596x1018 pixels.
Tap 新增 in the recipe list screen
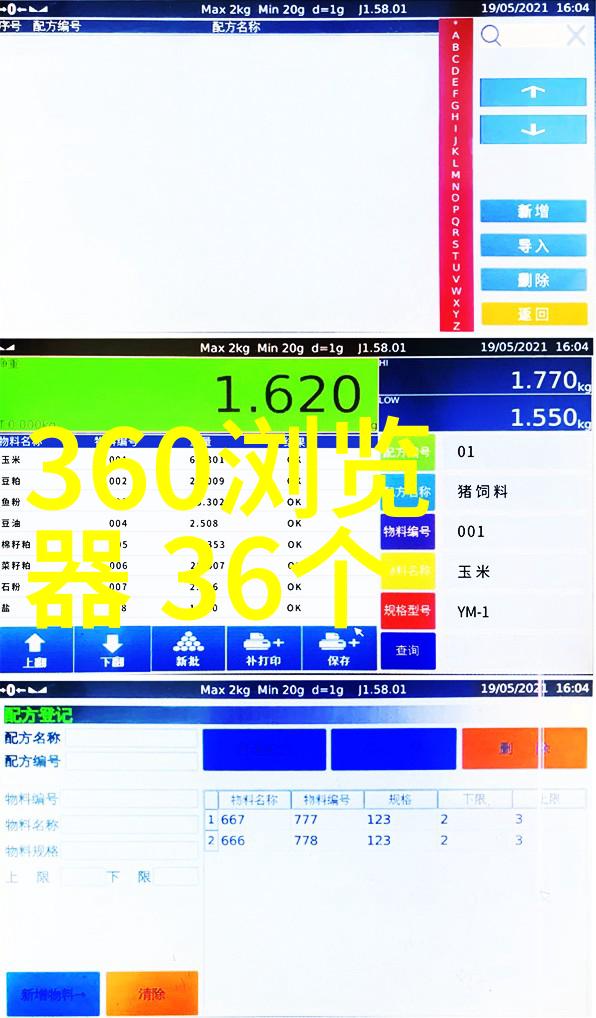[x=533, y=211]
